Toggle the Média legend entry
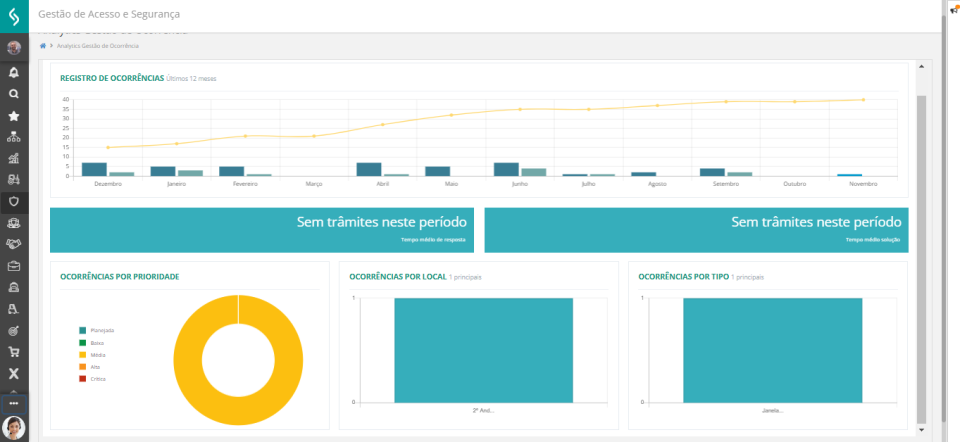Screen dimensions: 960x442 97,355
